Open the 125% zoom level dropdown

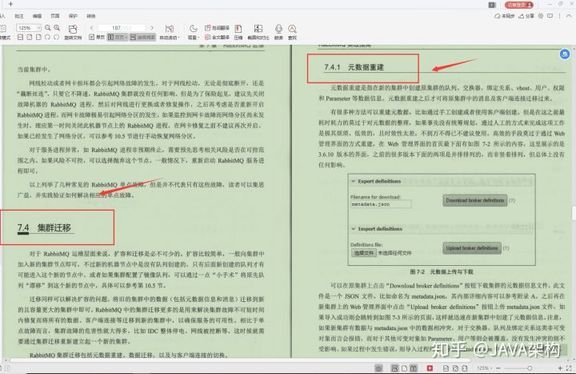28,28
